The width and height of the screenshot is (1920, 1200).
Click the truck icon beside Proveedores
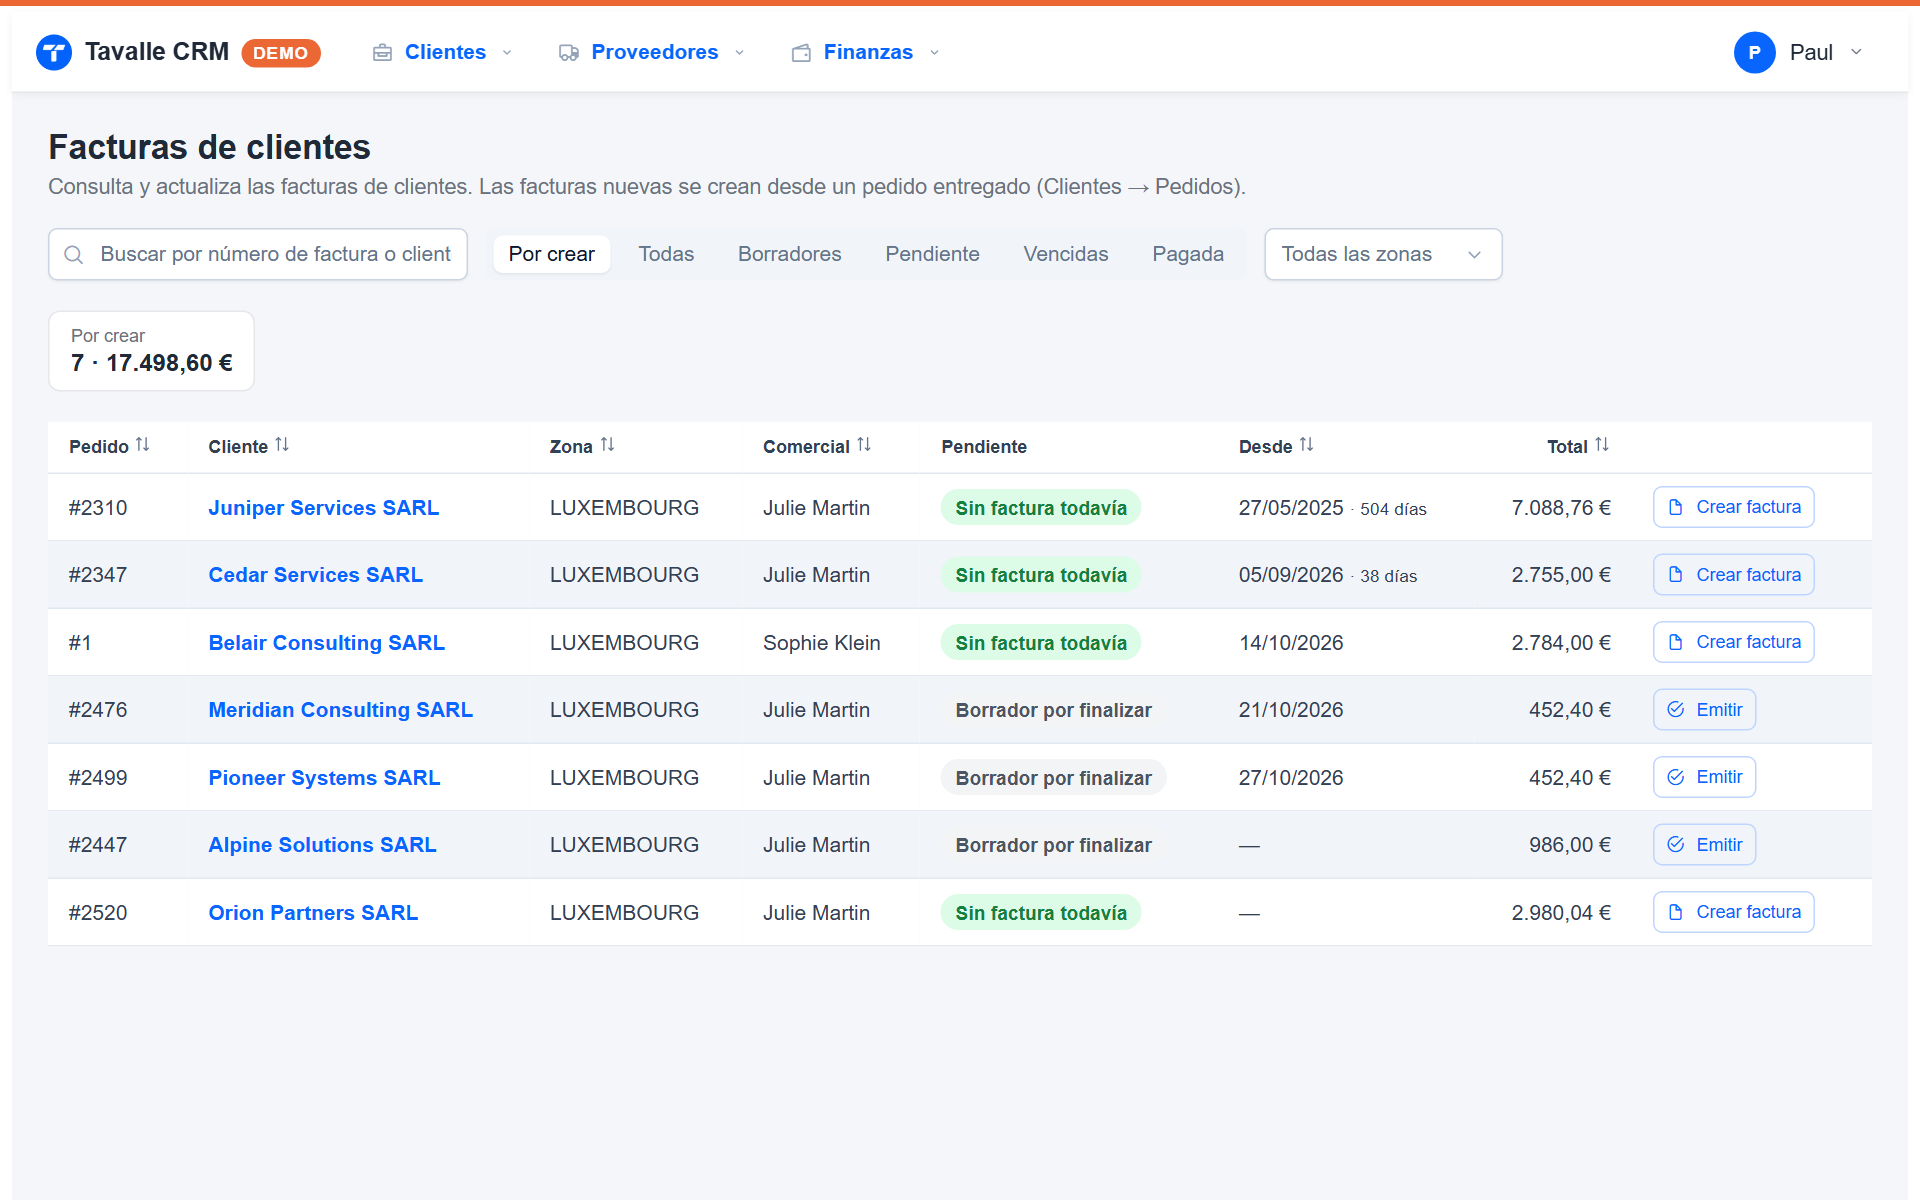click(x=569, y=53)
